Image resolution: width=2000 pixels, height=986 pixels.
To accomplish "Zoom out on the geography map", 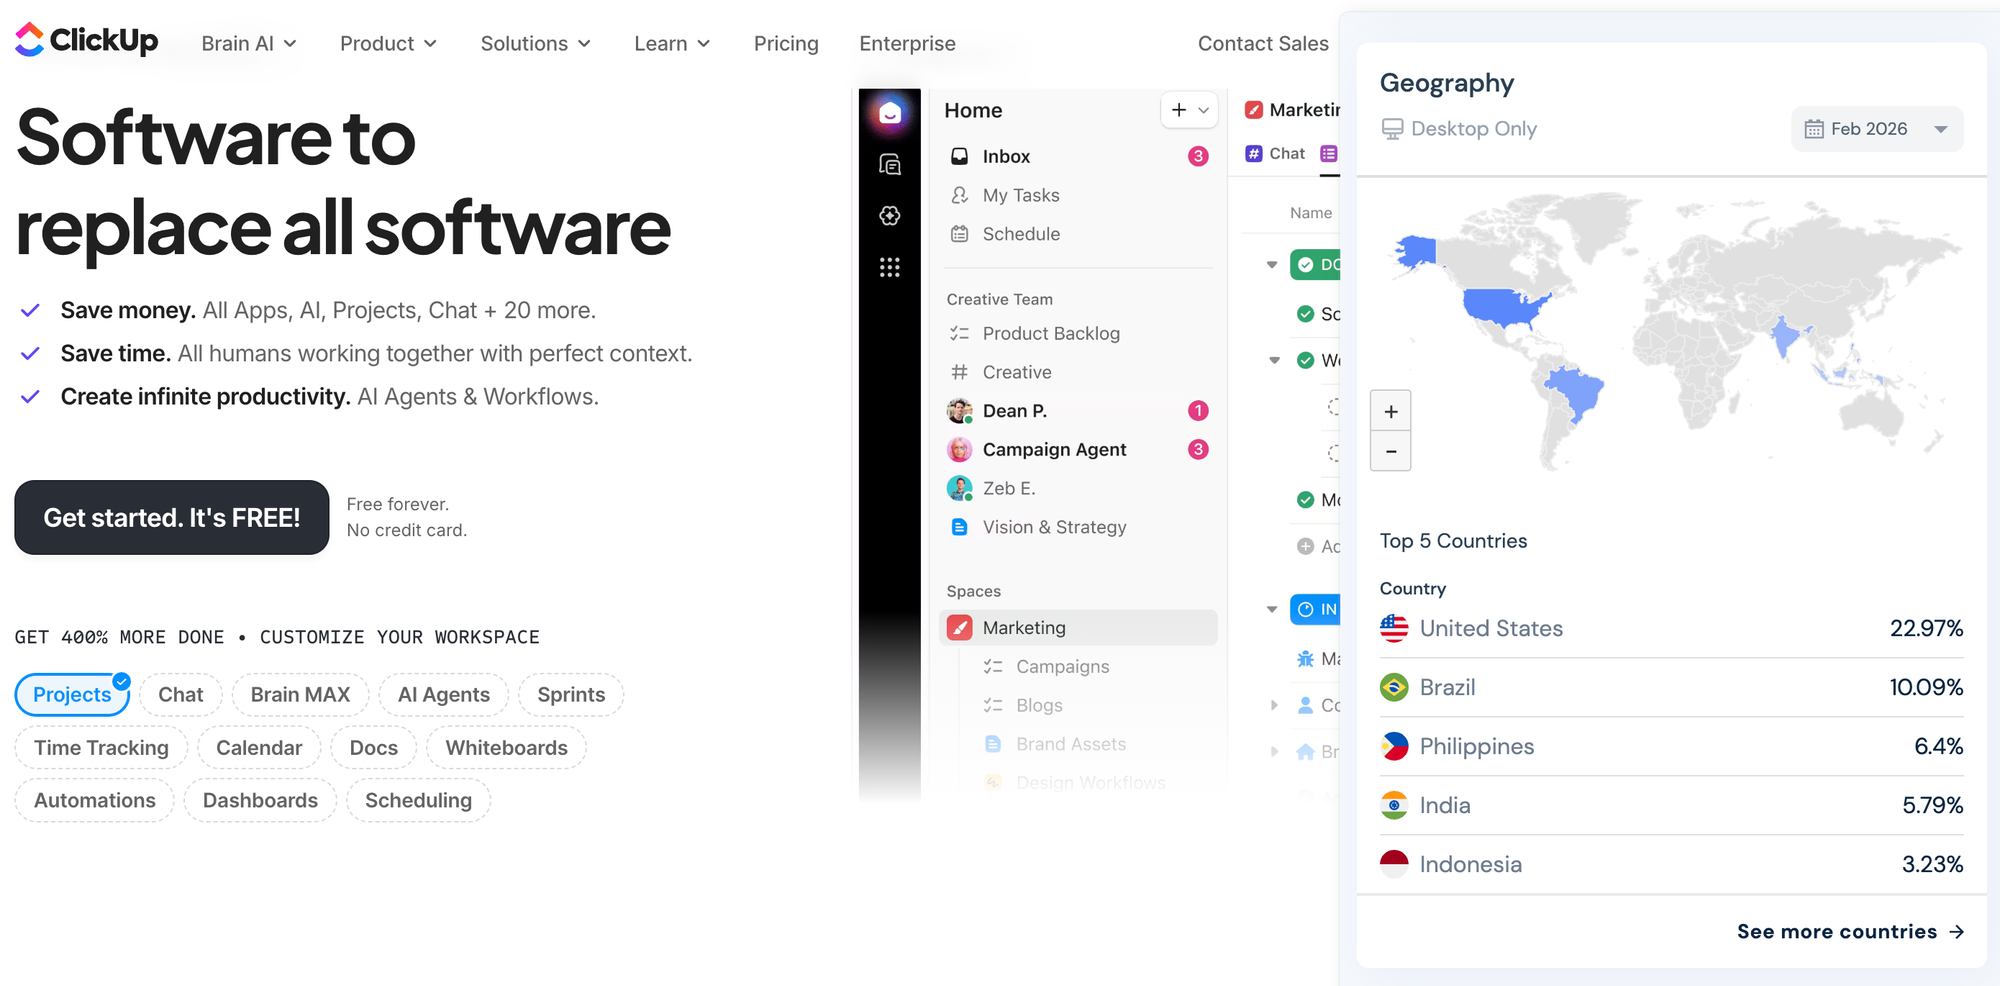I will click(1390, 452).
